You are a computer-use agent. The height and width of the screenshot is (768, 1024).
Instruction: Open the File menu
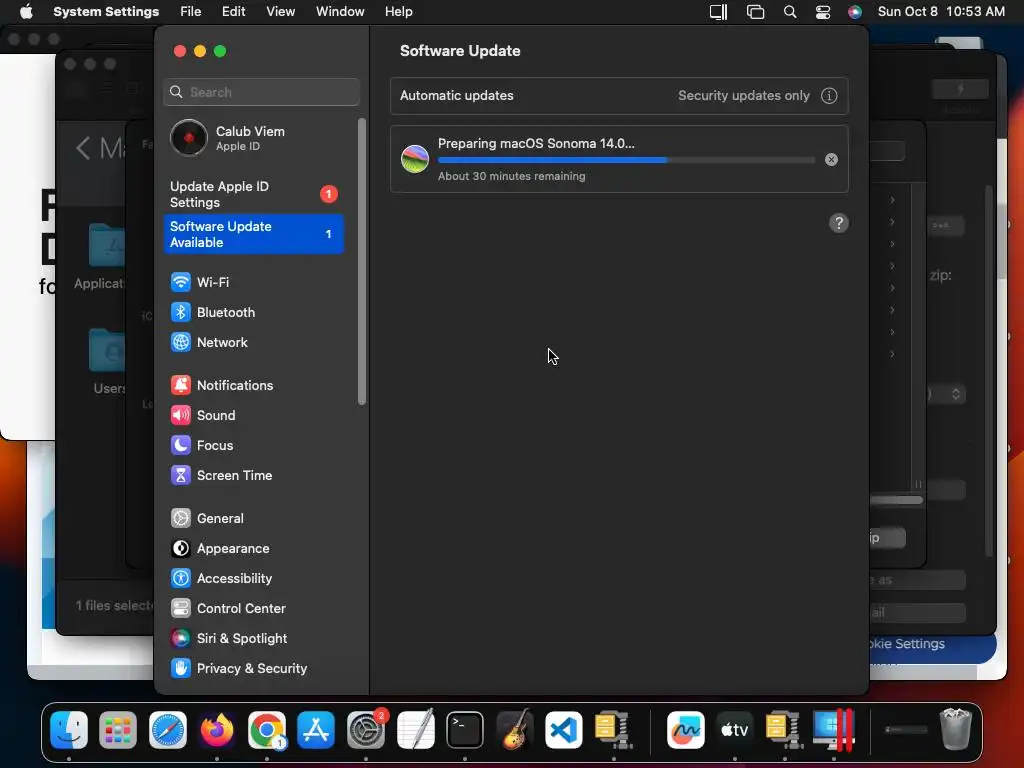(x=191, y=12)
